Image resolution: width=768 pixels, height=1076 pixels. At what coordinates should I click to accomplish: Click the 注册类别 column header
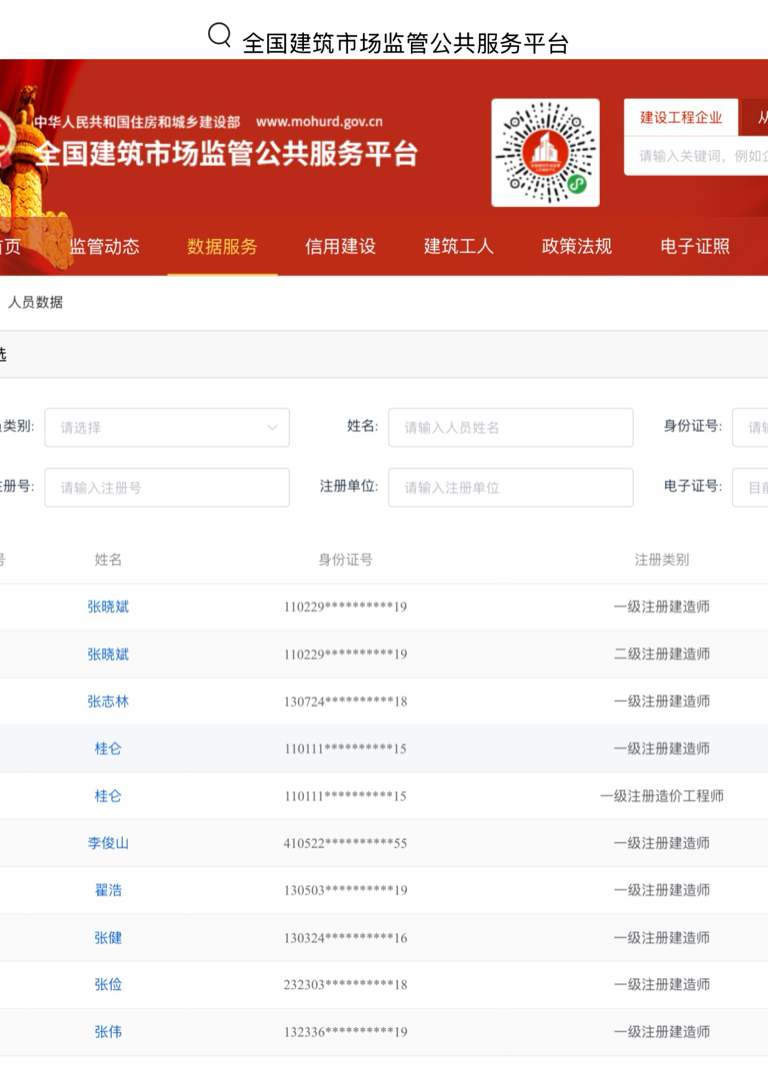point(662,559)
